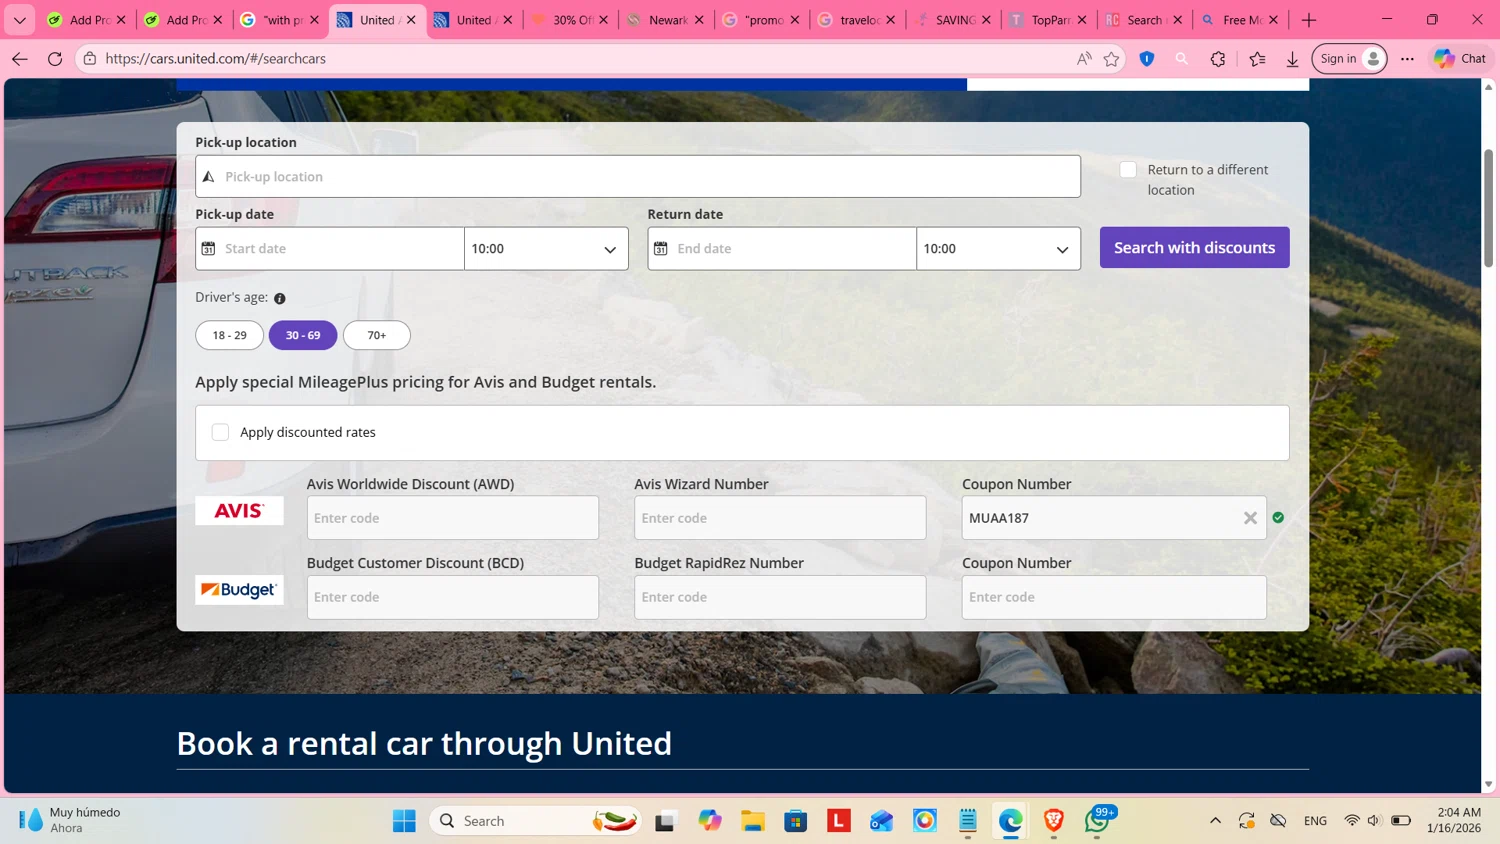This screenshot has height=844, width=1500.
Task: Open the Downloads arrow icon
Action: tap(1292, 59)
